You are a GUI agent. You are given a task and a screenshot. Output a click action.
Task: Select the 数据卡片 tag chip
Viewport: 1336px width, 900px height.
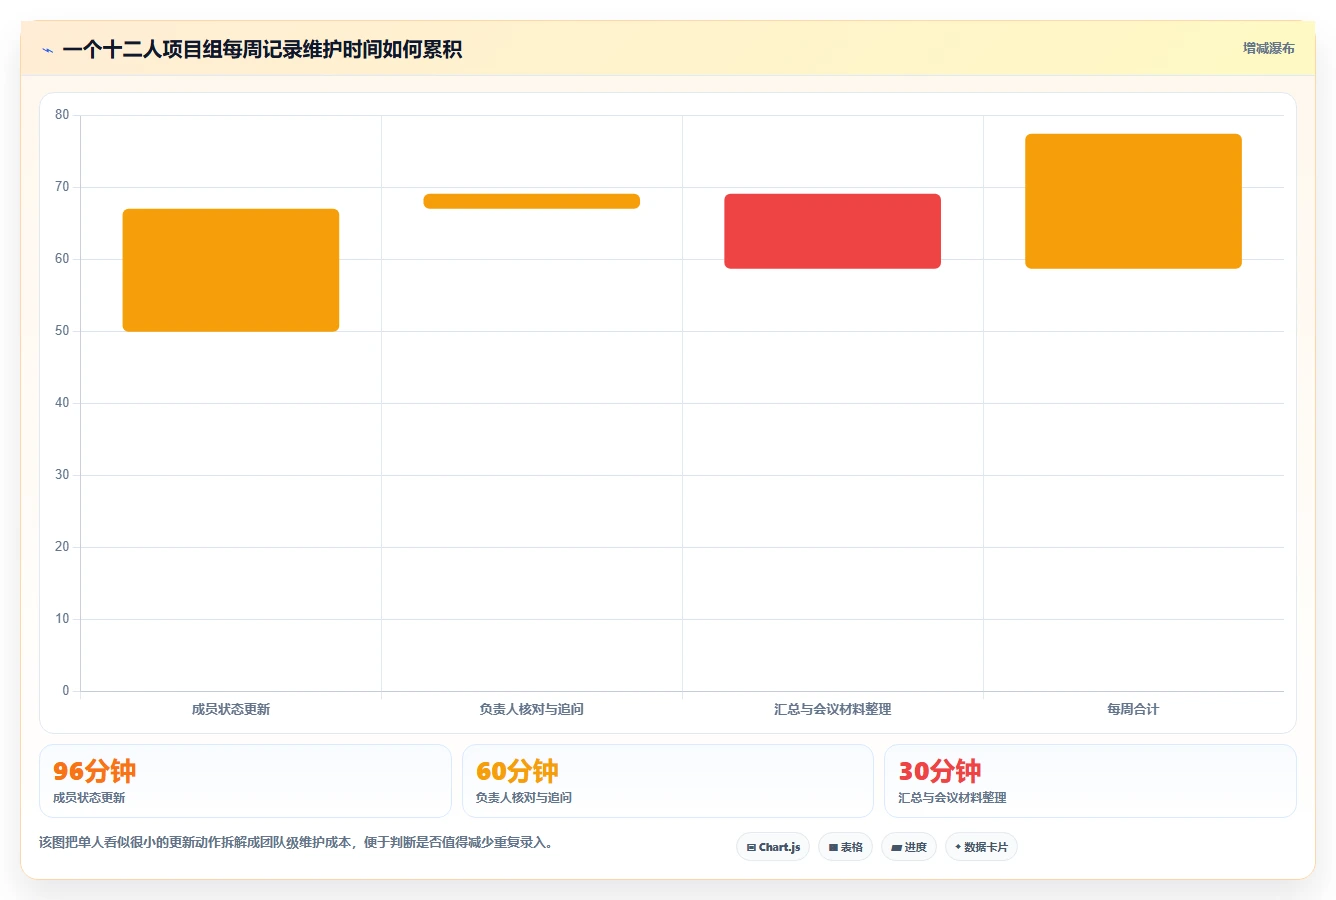(981, 847)
